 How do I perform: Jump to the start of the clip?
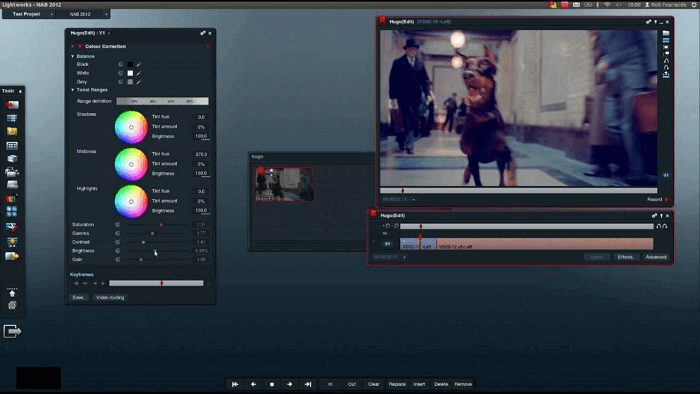tap(235, 384)
